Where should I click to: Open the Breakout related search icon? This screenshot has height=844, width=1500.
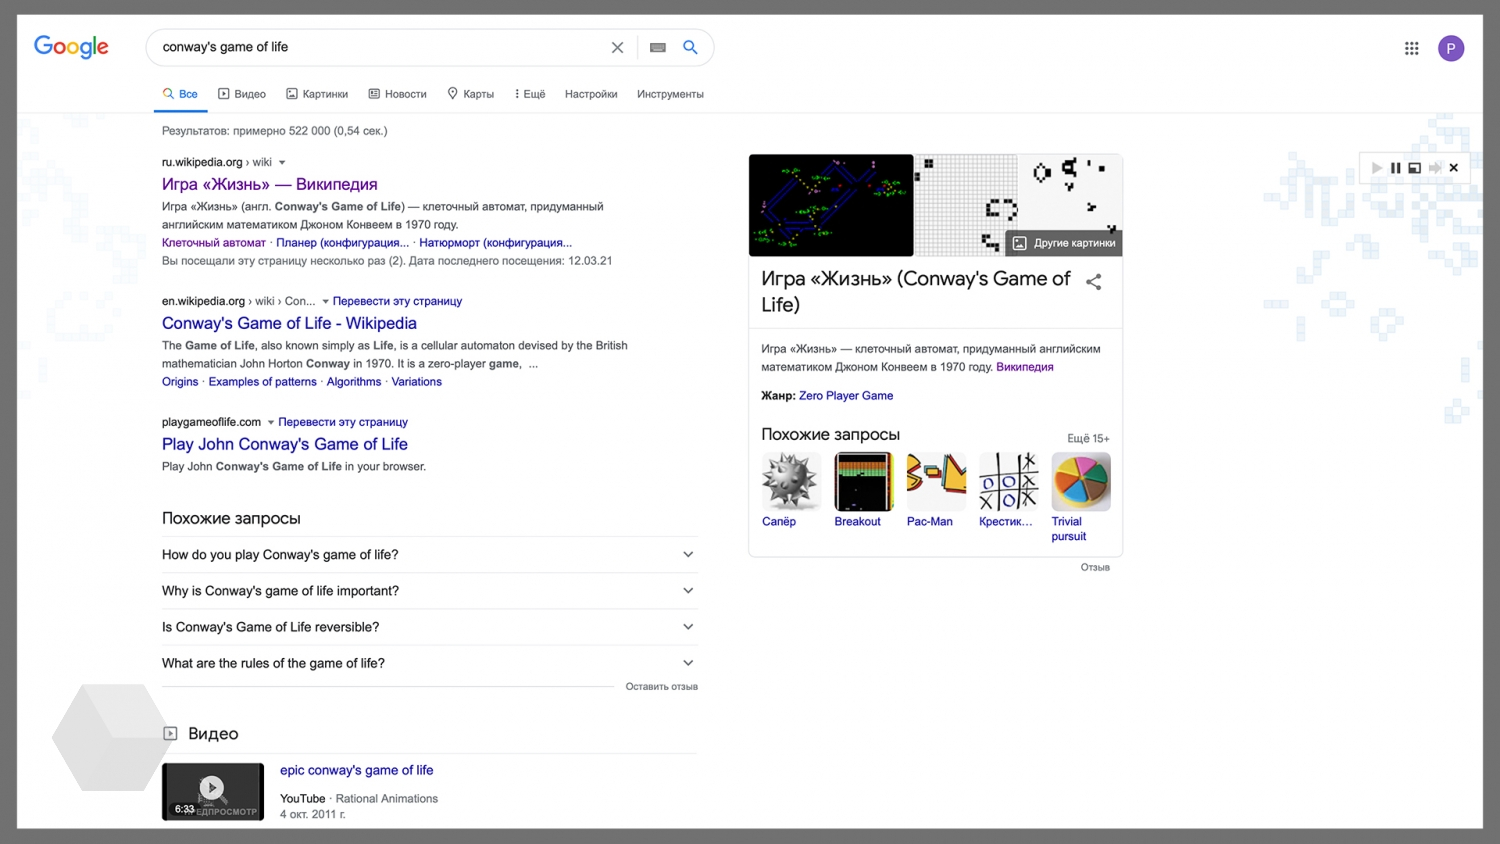[863, 481]
